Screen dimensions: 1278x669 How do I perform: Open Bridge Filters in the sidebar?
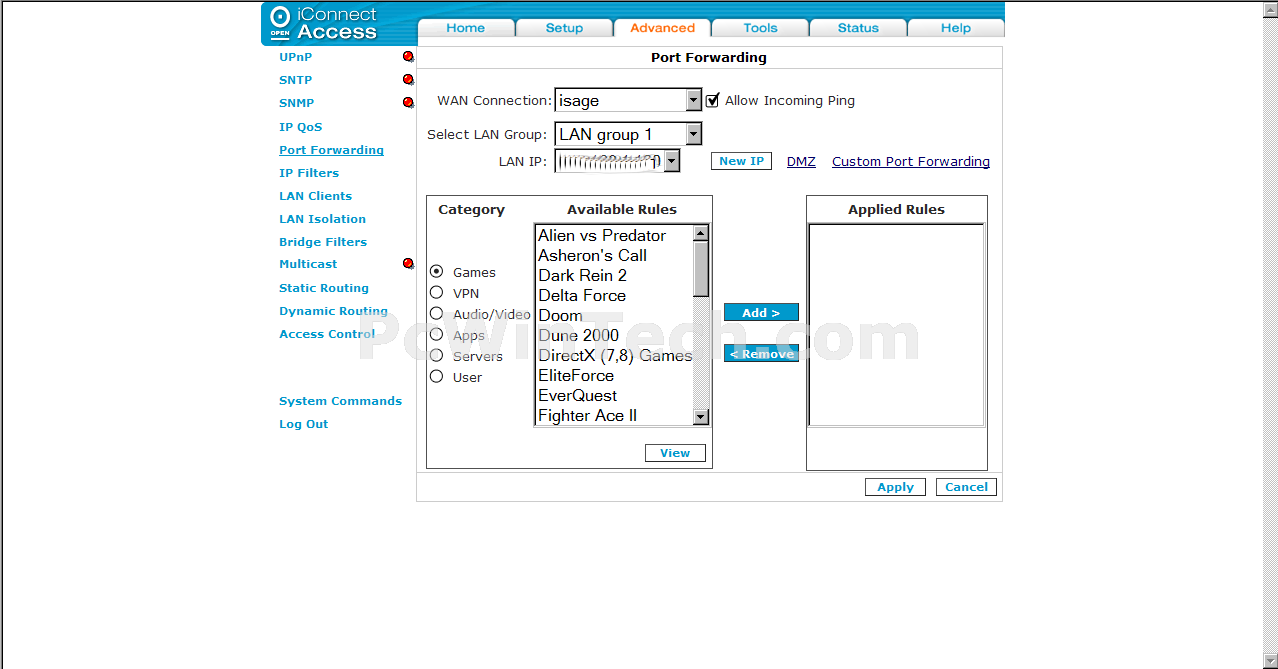click(323, 242)
